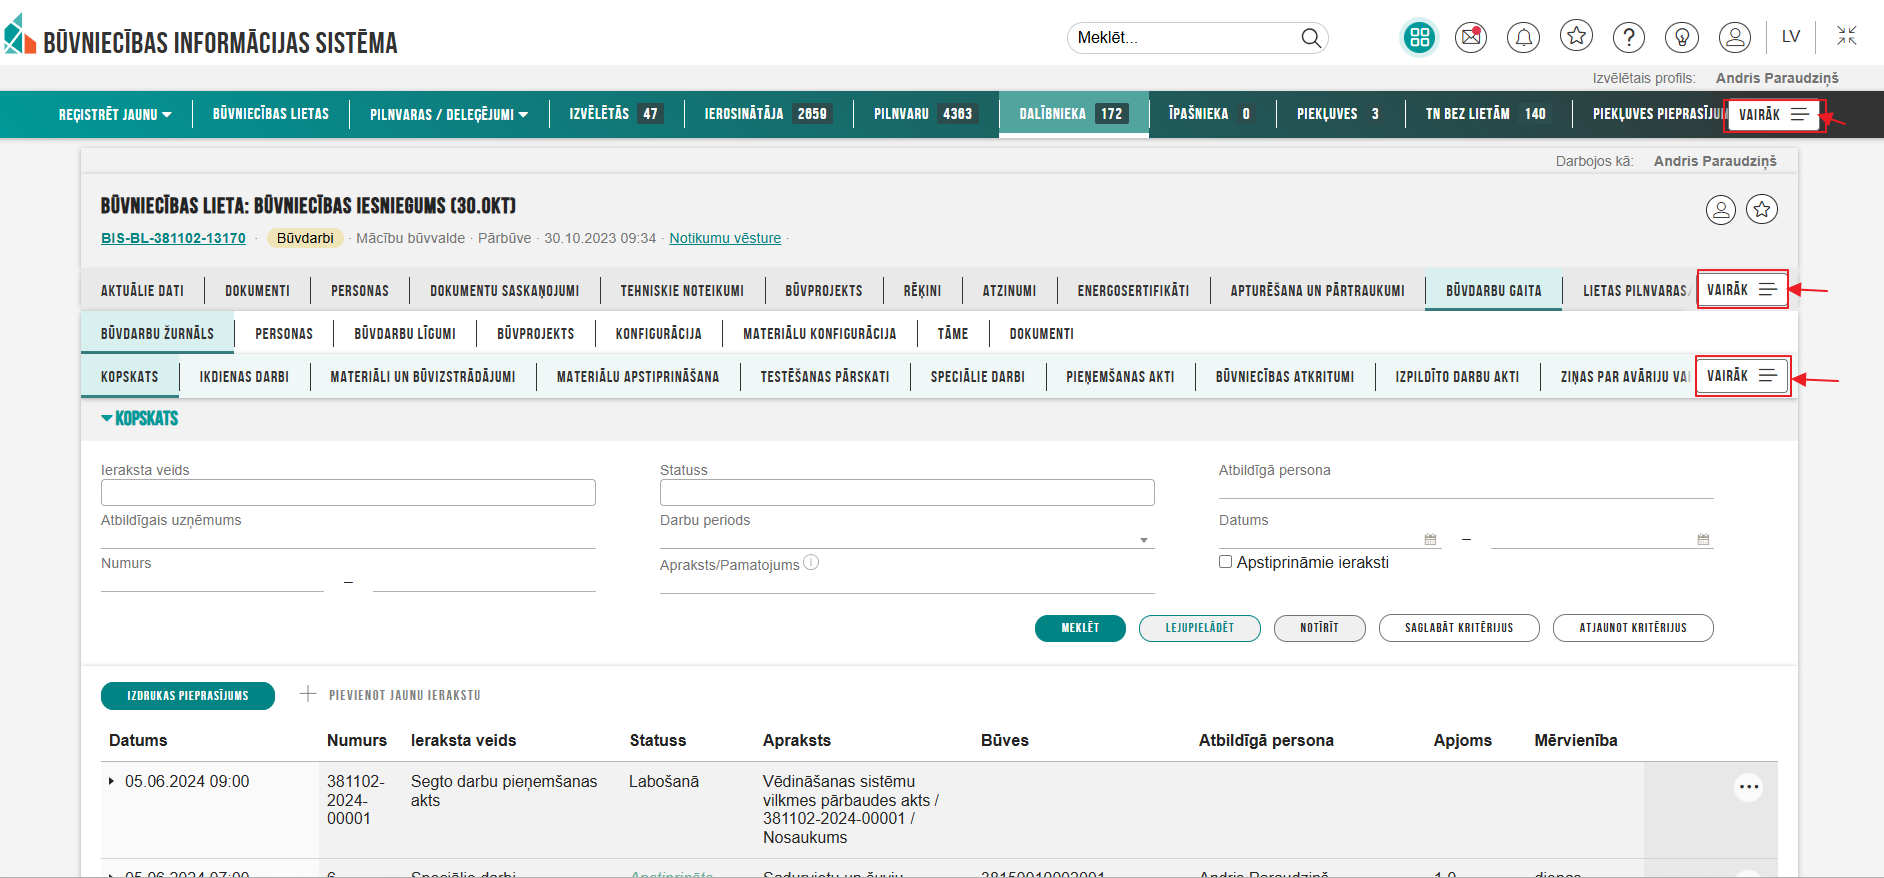Image resolution: width=1884 pixels, height=878 pixels.
Task: Open Vairāk menu in journal sub-tabs row
Action: tap(1742, 376)
